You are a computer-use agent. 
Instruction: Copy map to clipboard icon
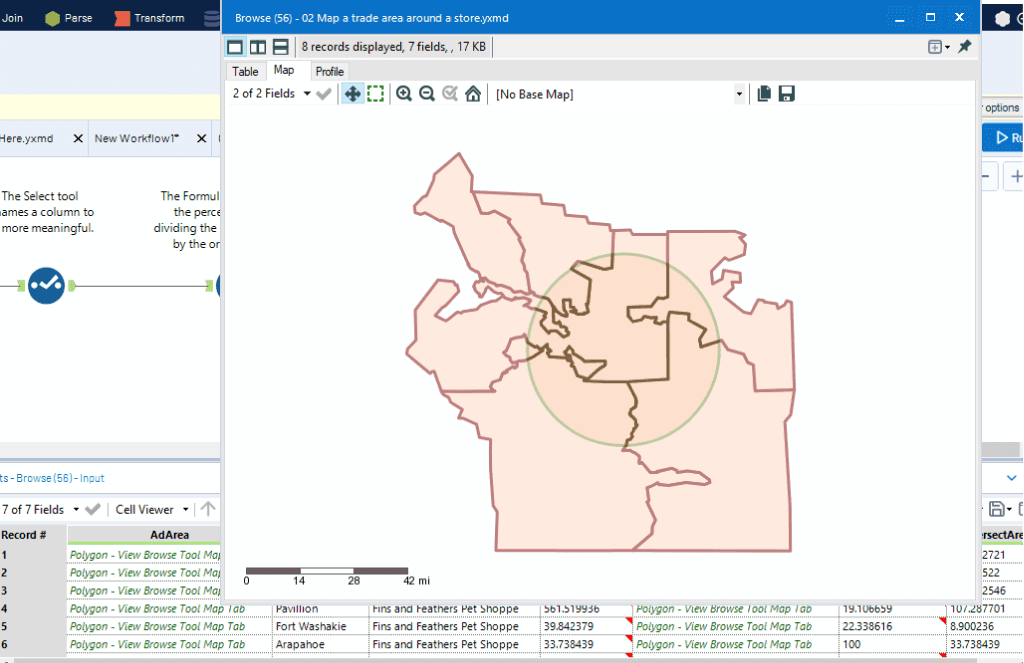coord(764,94)
